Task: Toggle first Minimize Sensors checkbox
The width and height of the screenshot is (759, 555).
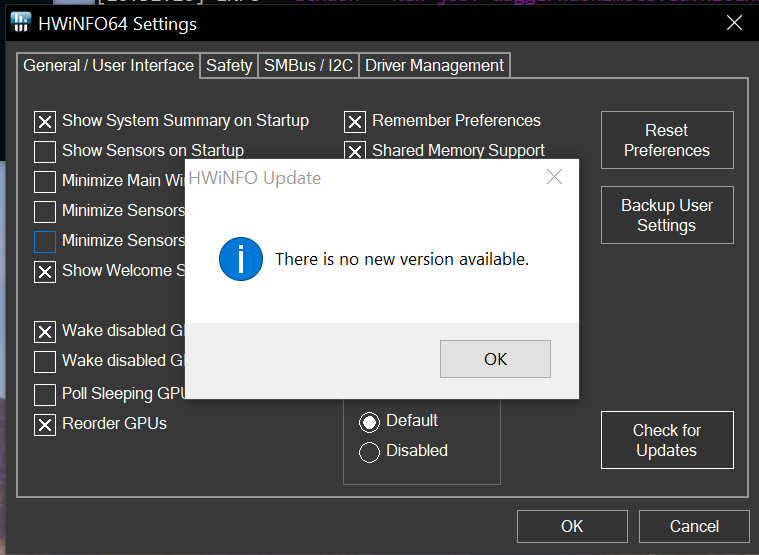Action: 45,212
